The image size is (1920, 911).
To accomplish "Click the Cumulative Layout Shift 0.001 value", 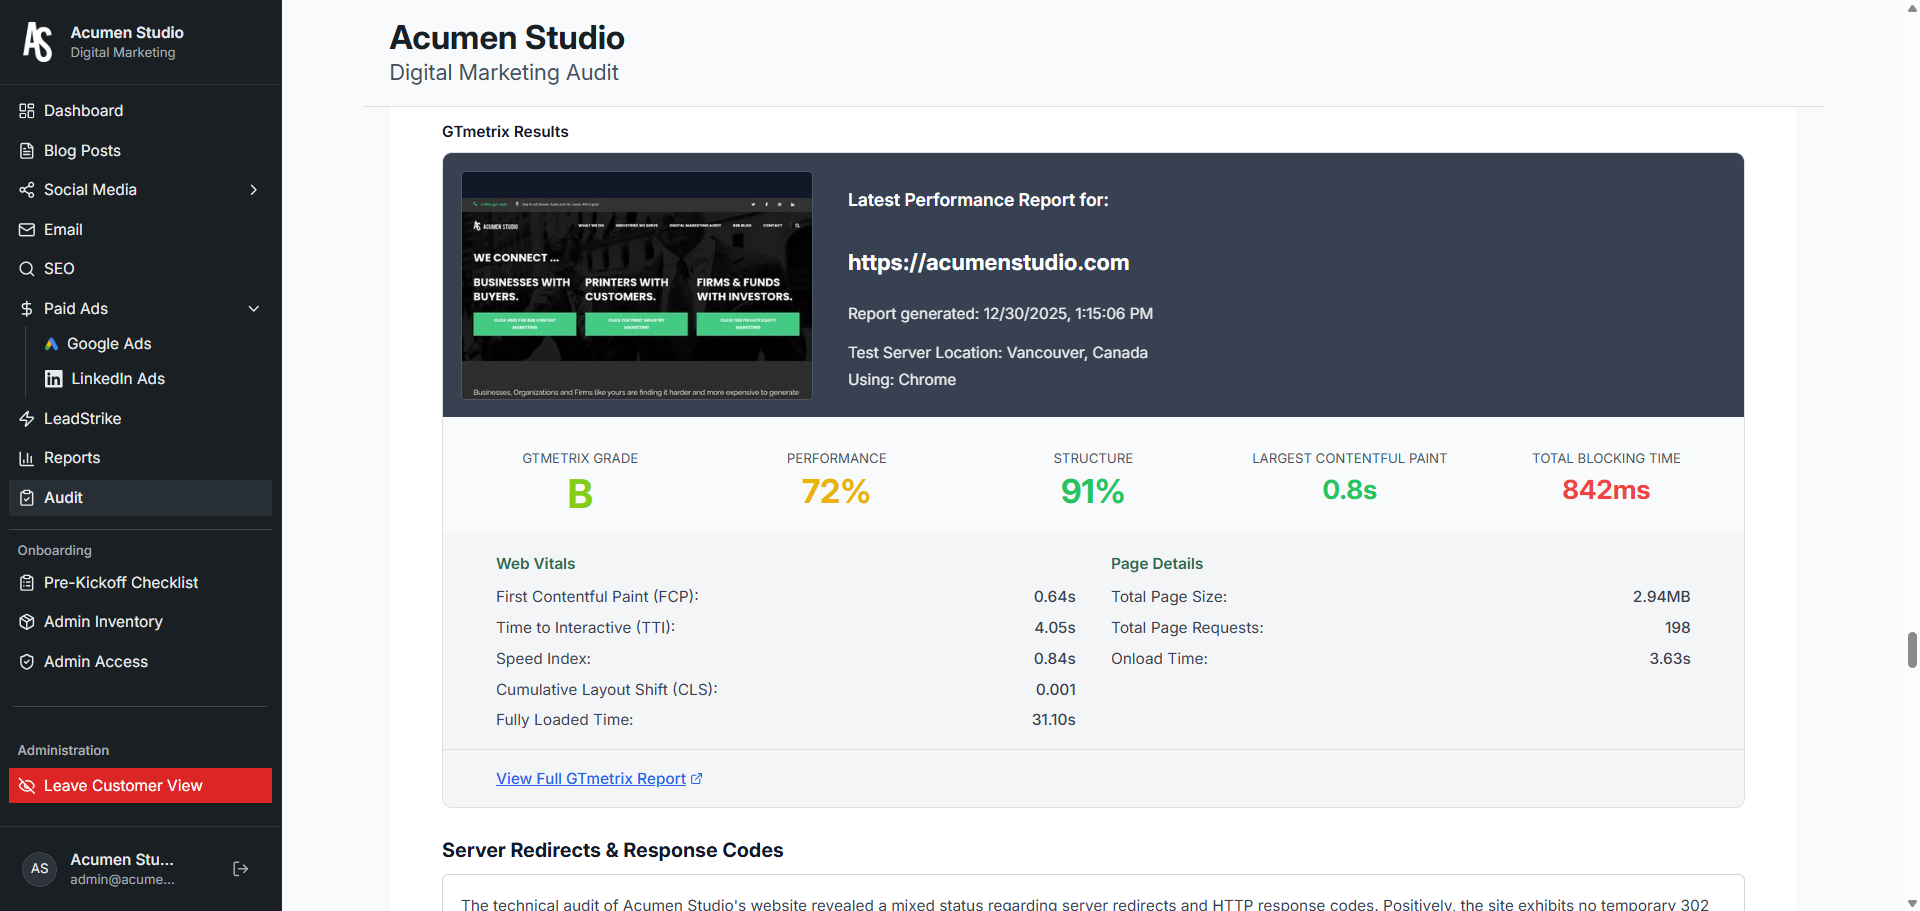I will pos(1055,690).
